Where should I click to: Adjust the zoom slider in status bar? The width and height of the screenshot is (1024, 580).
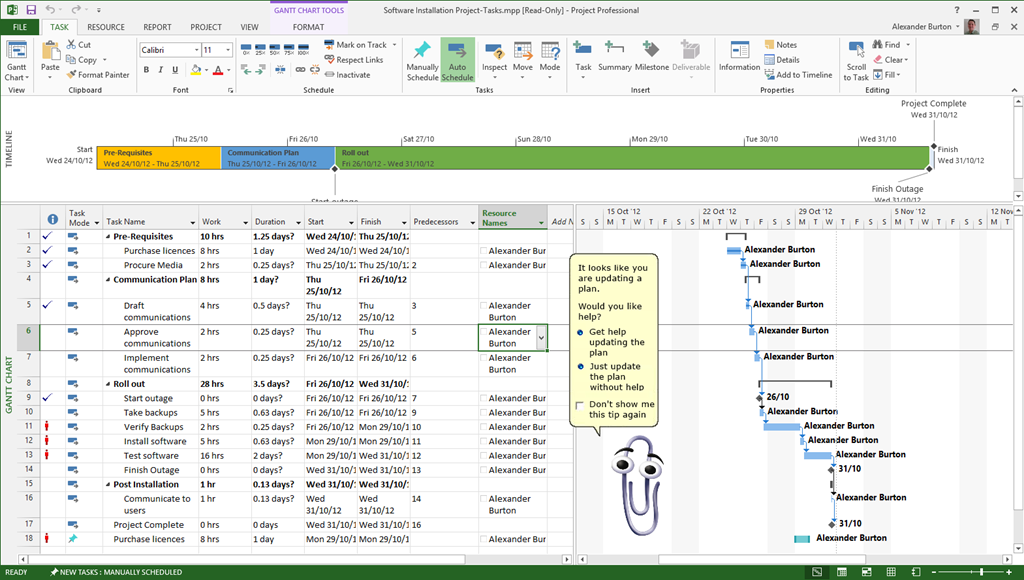[x=982, y=572]
